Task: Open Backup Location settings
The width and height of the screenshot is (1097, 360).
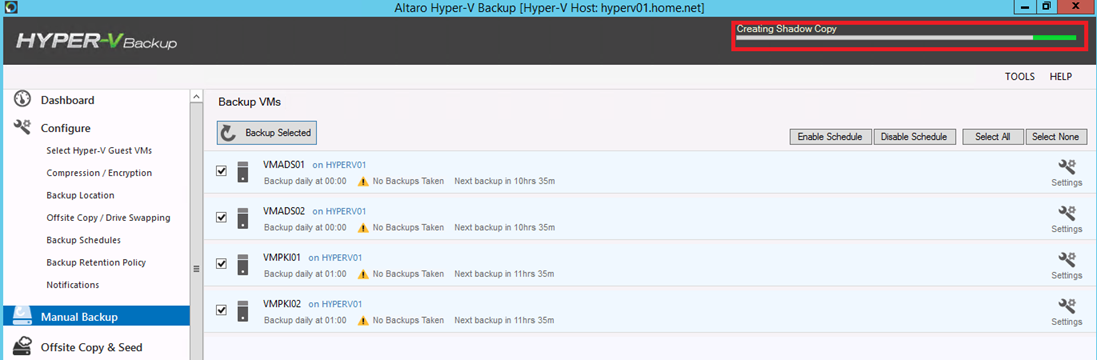Action: (80, 196)
